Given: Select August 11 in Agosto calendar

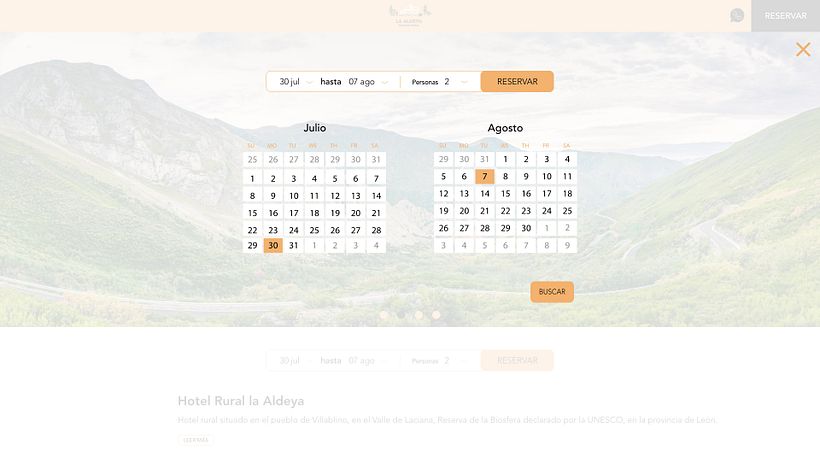Looking at the screenshot, I should pyautogui.click(x=567, y=176).
